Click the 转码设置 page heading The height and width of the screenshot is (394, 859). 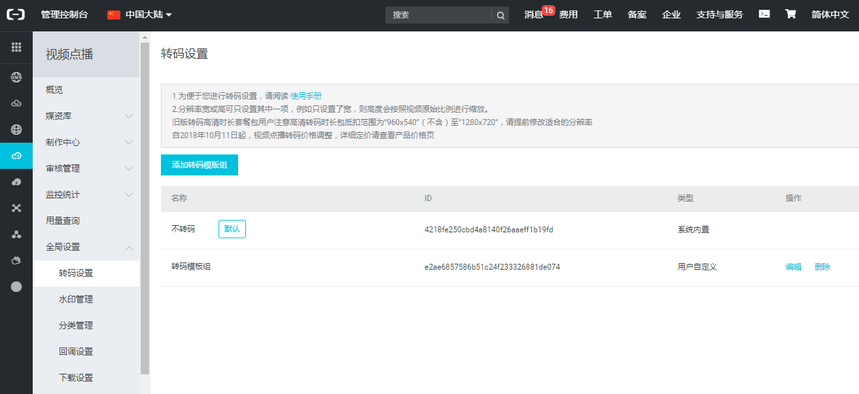coord(185,54)
